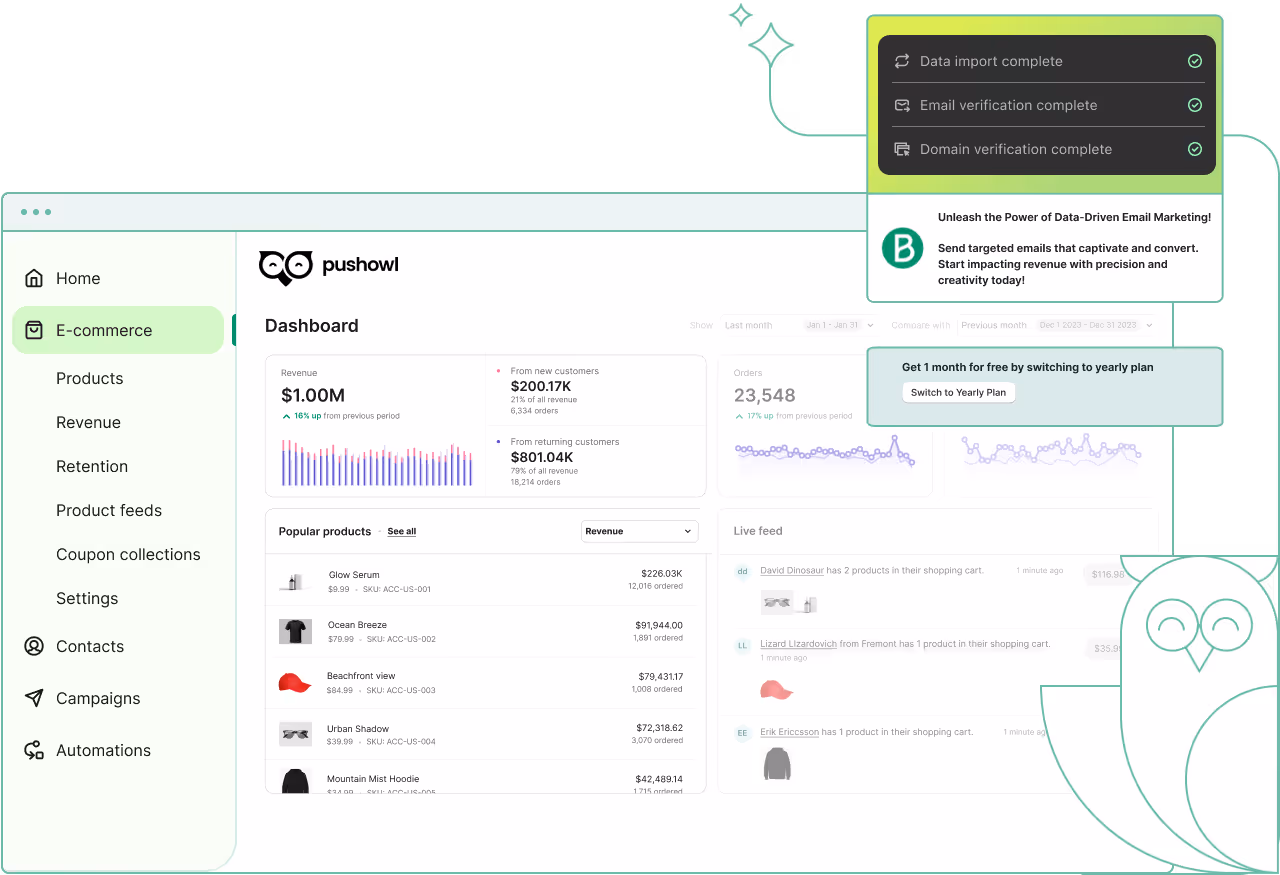Viewport: 1280px width, 875px height.
Task: Click Lizard Lizardovich's LL avatar
Action: pyautogui.click(x=742, y=646)
